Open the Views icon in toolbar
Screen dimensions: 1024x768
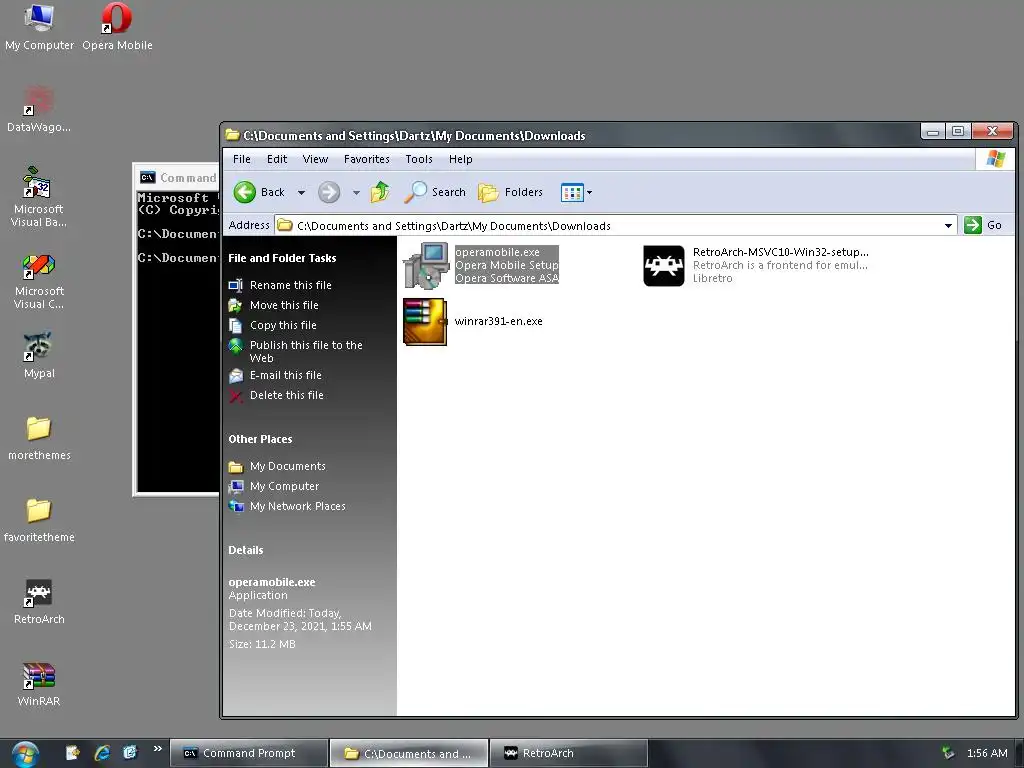(x=572, y=193)
